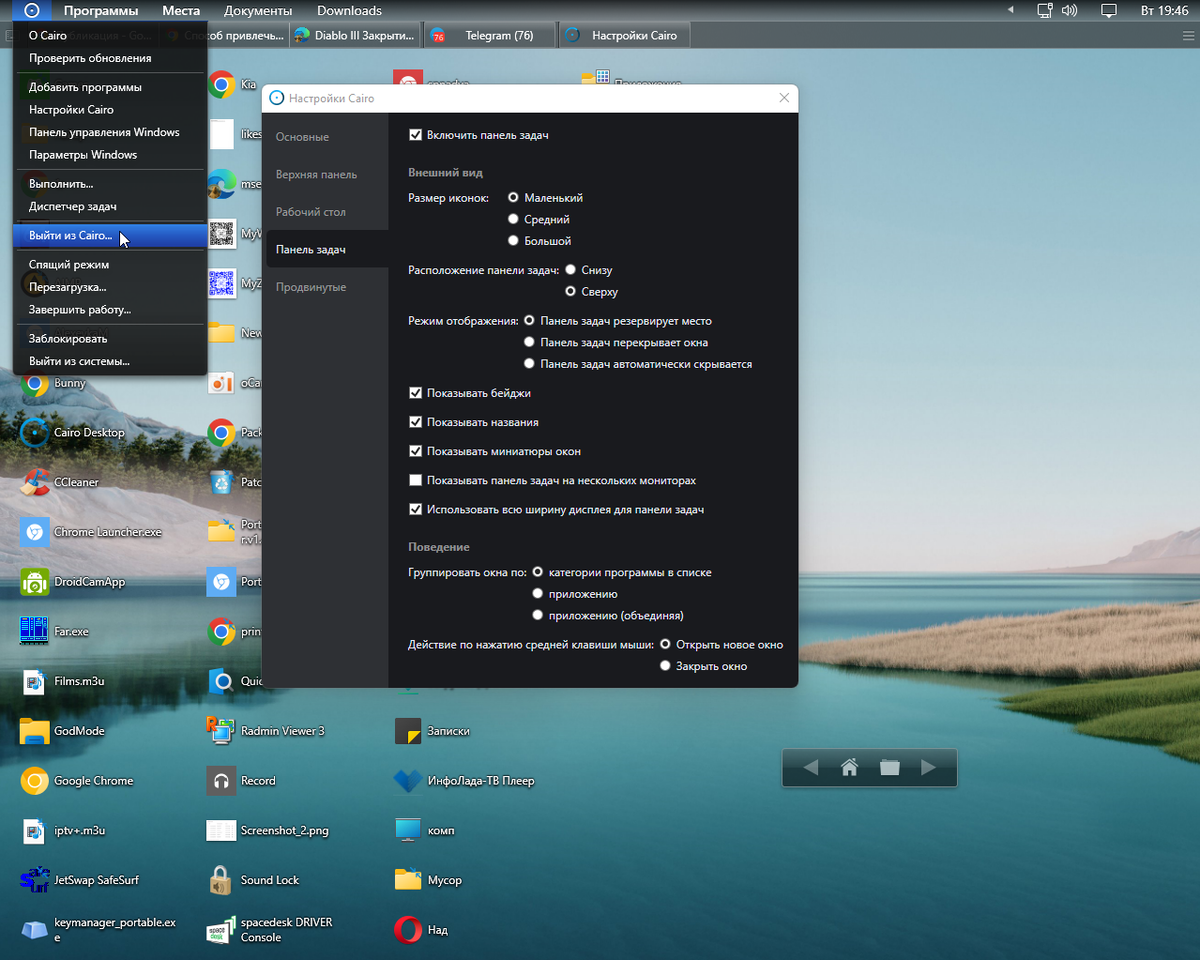This screenshot has height=960, width=1200.
Task: Switch to Diablo III taskbar button
Action: click(x=353, y=35)
